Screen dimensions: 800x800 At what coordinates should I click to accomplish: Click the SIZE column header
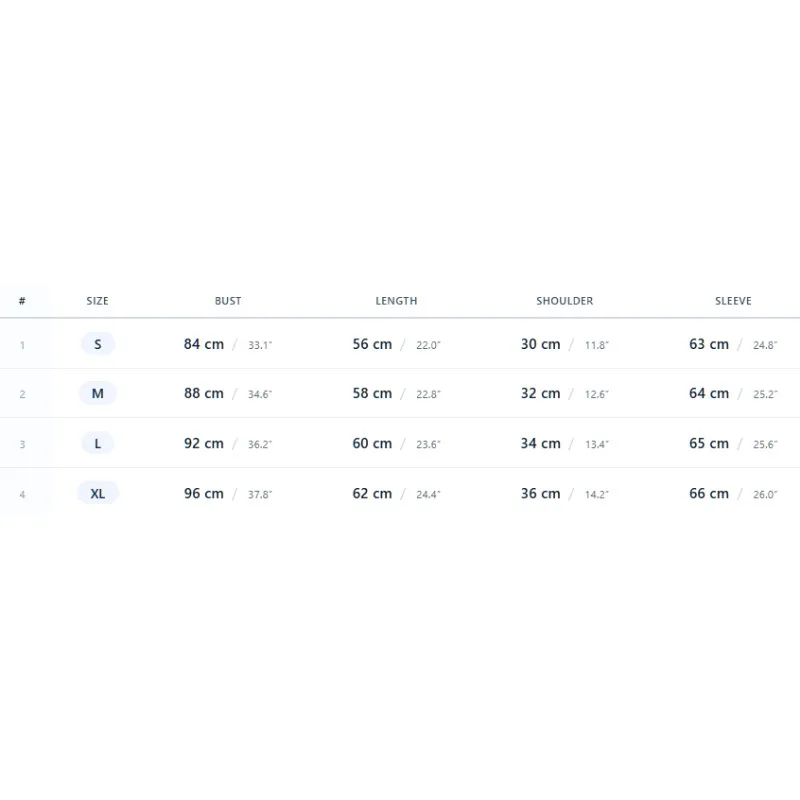tap(97, 301)
